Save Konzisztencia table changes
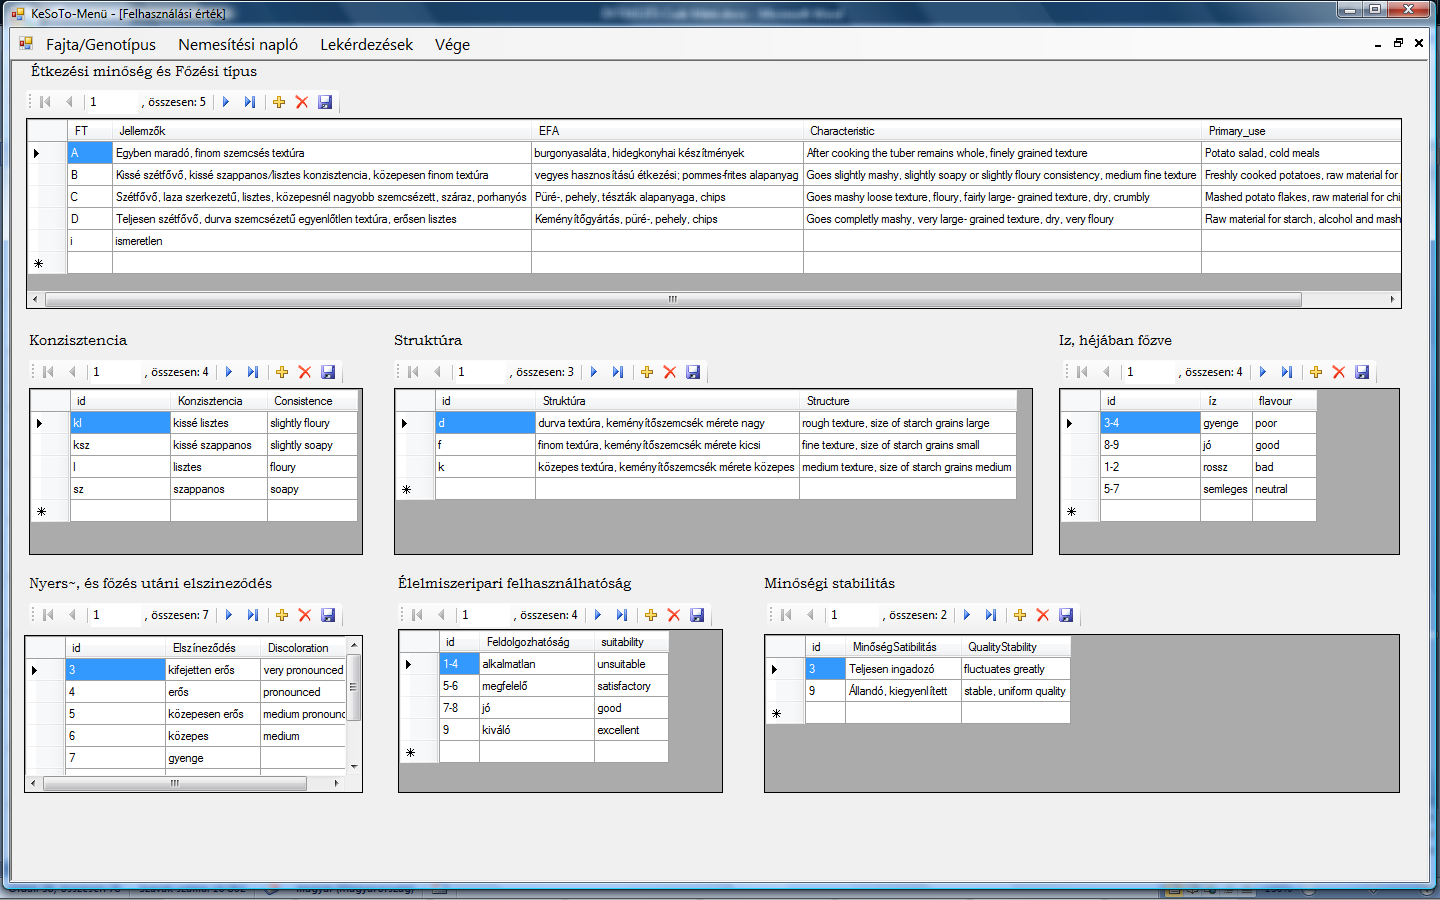Image resolution: width=1440 pixels, height=900 pixels. 328,372
